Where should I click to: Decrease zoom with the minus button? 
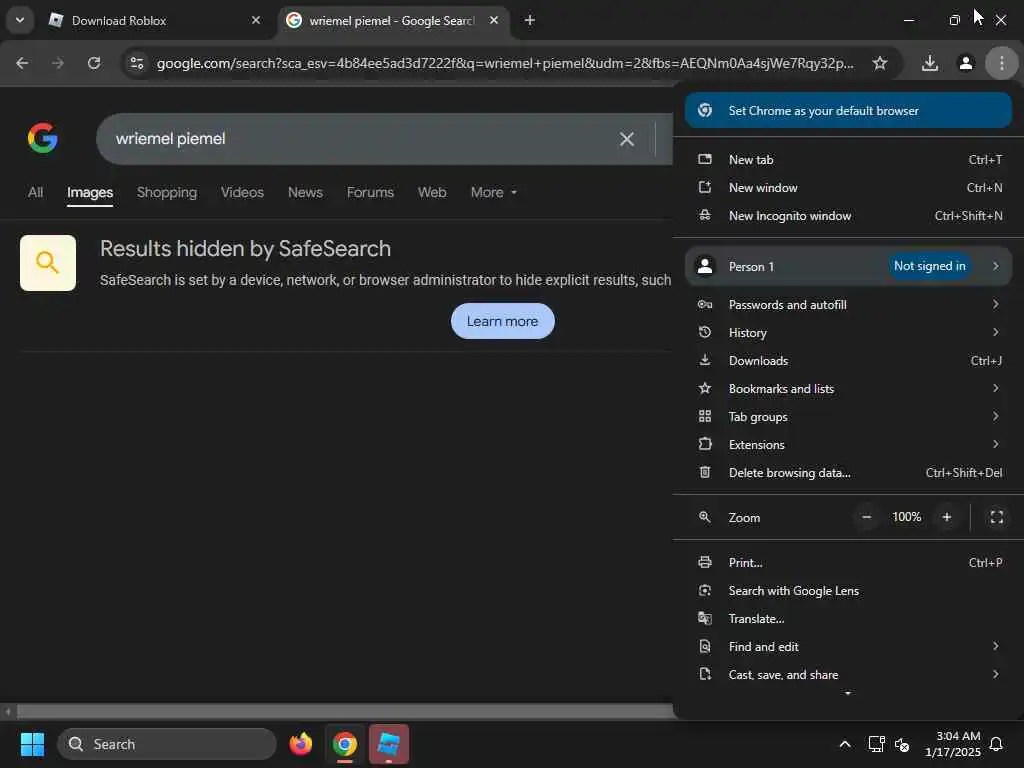pos(867,517)
